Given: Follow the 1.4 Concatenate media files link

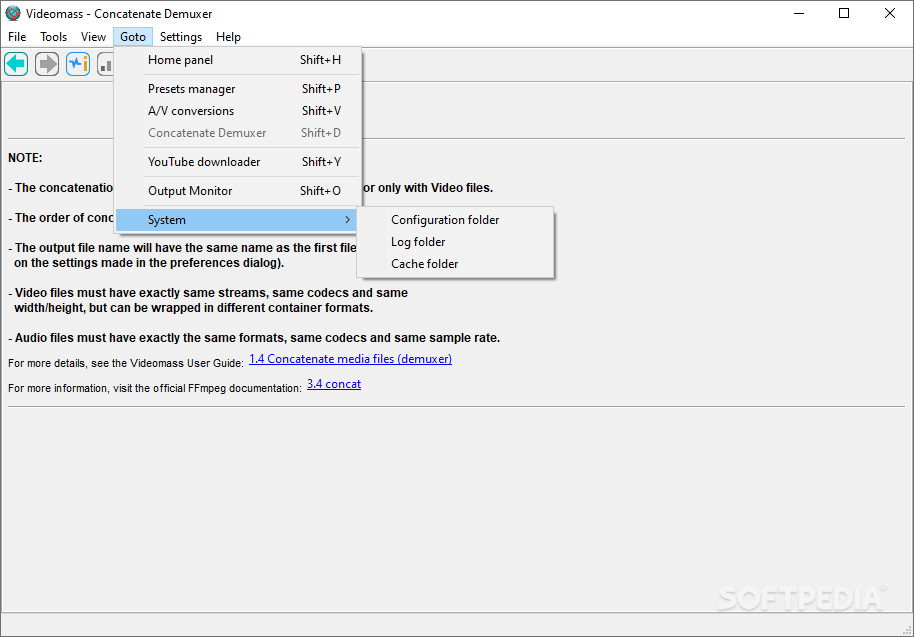Looking at the screenshot, I should click(x=350, y=359).
